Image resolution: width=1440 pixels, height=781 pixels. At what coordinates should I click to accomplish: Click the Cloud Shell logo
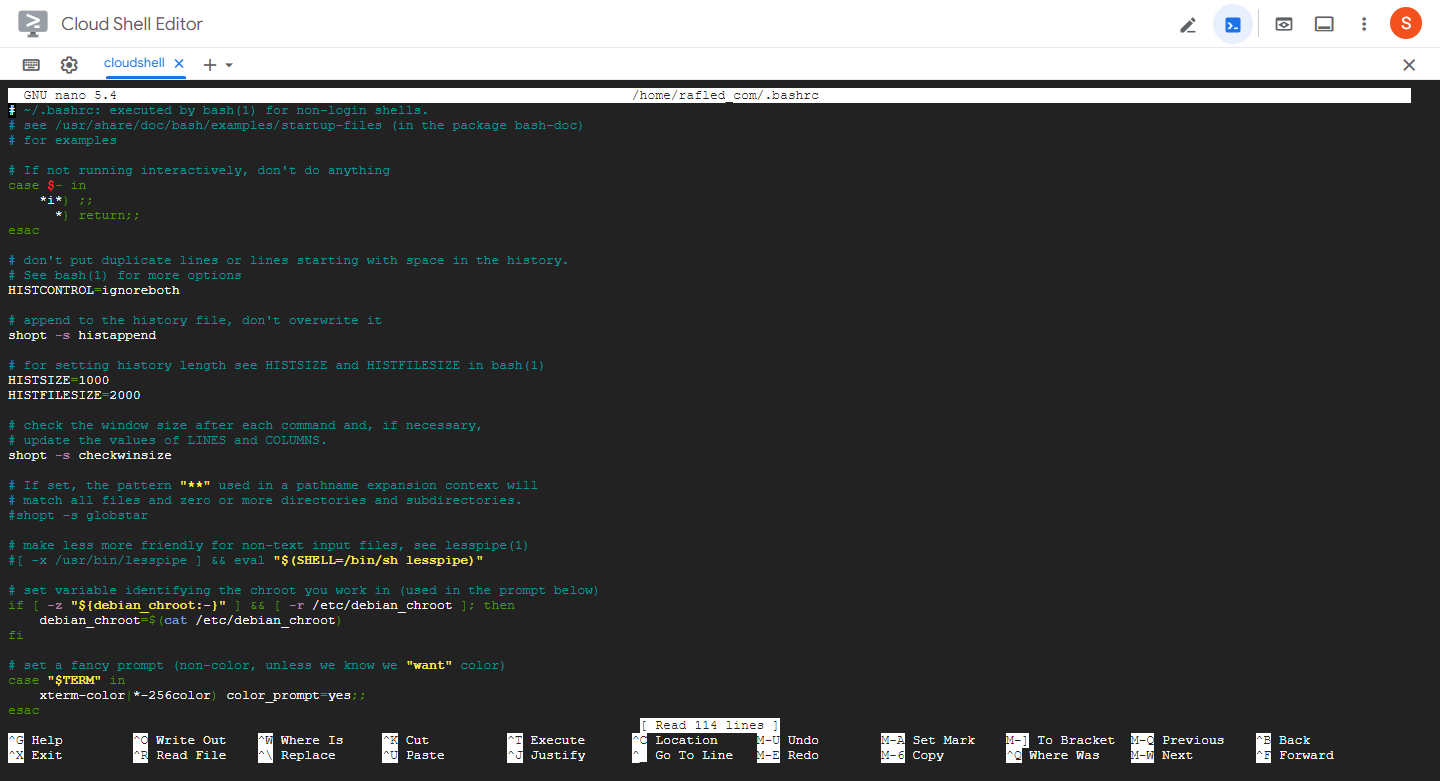coord(33,23)
